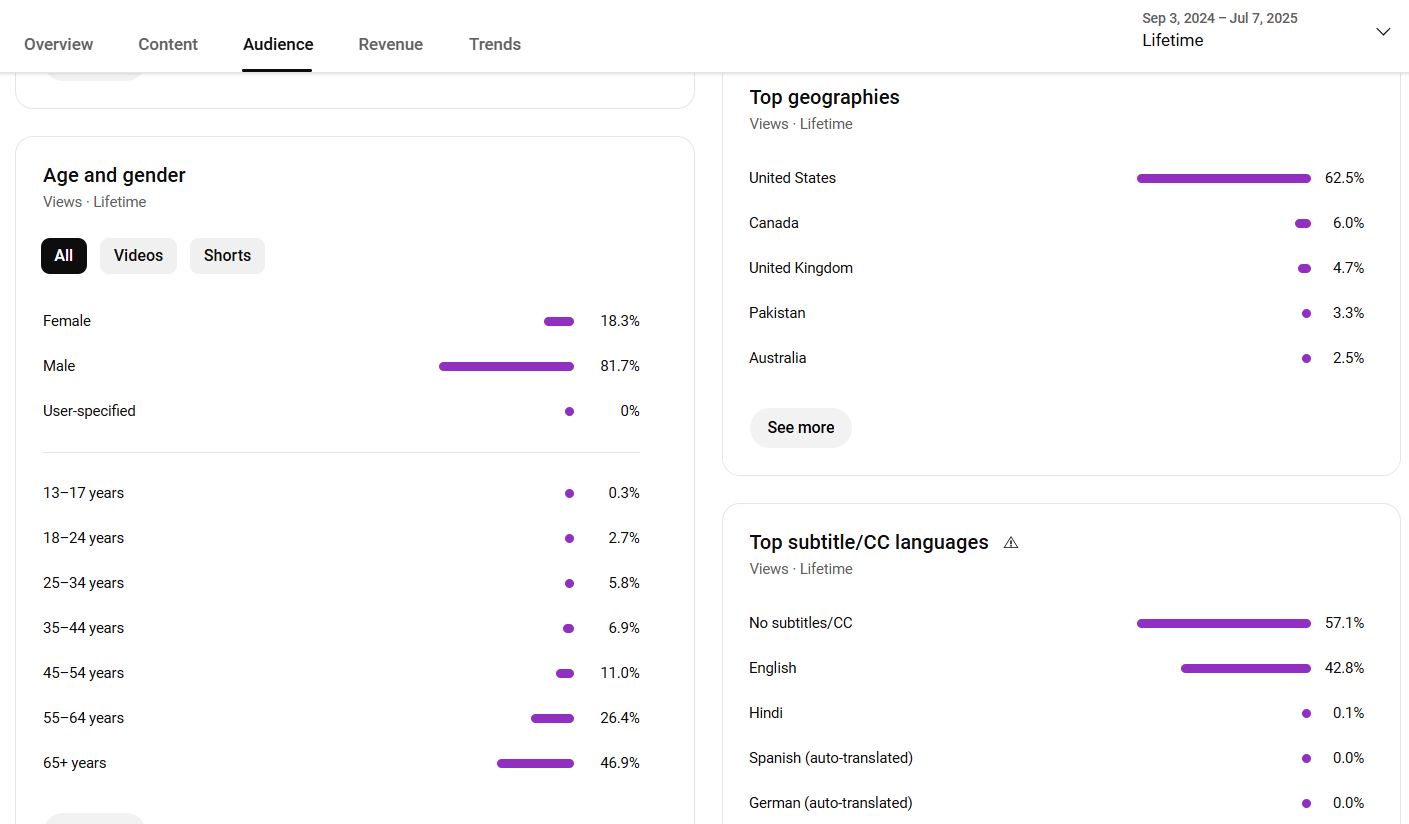Open the date range dropdown arrow
The image size is (1409, 824).
(x=1383, y=32)
